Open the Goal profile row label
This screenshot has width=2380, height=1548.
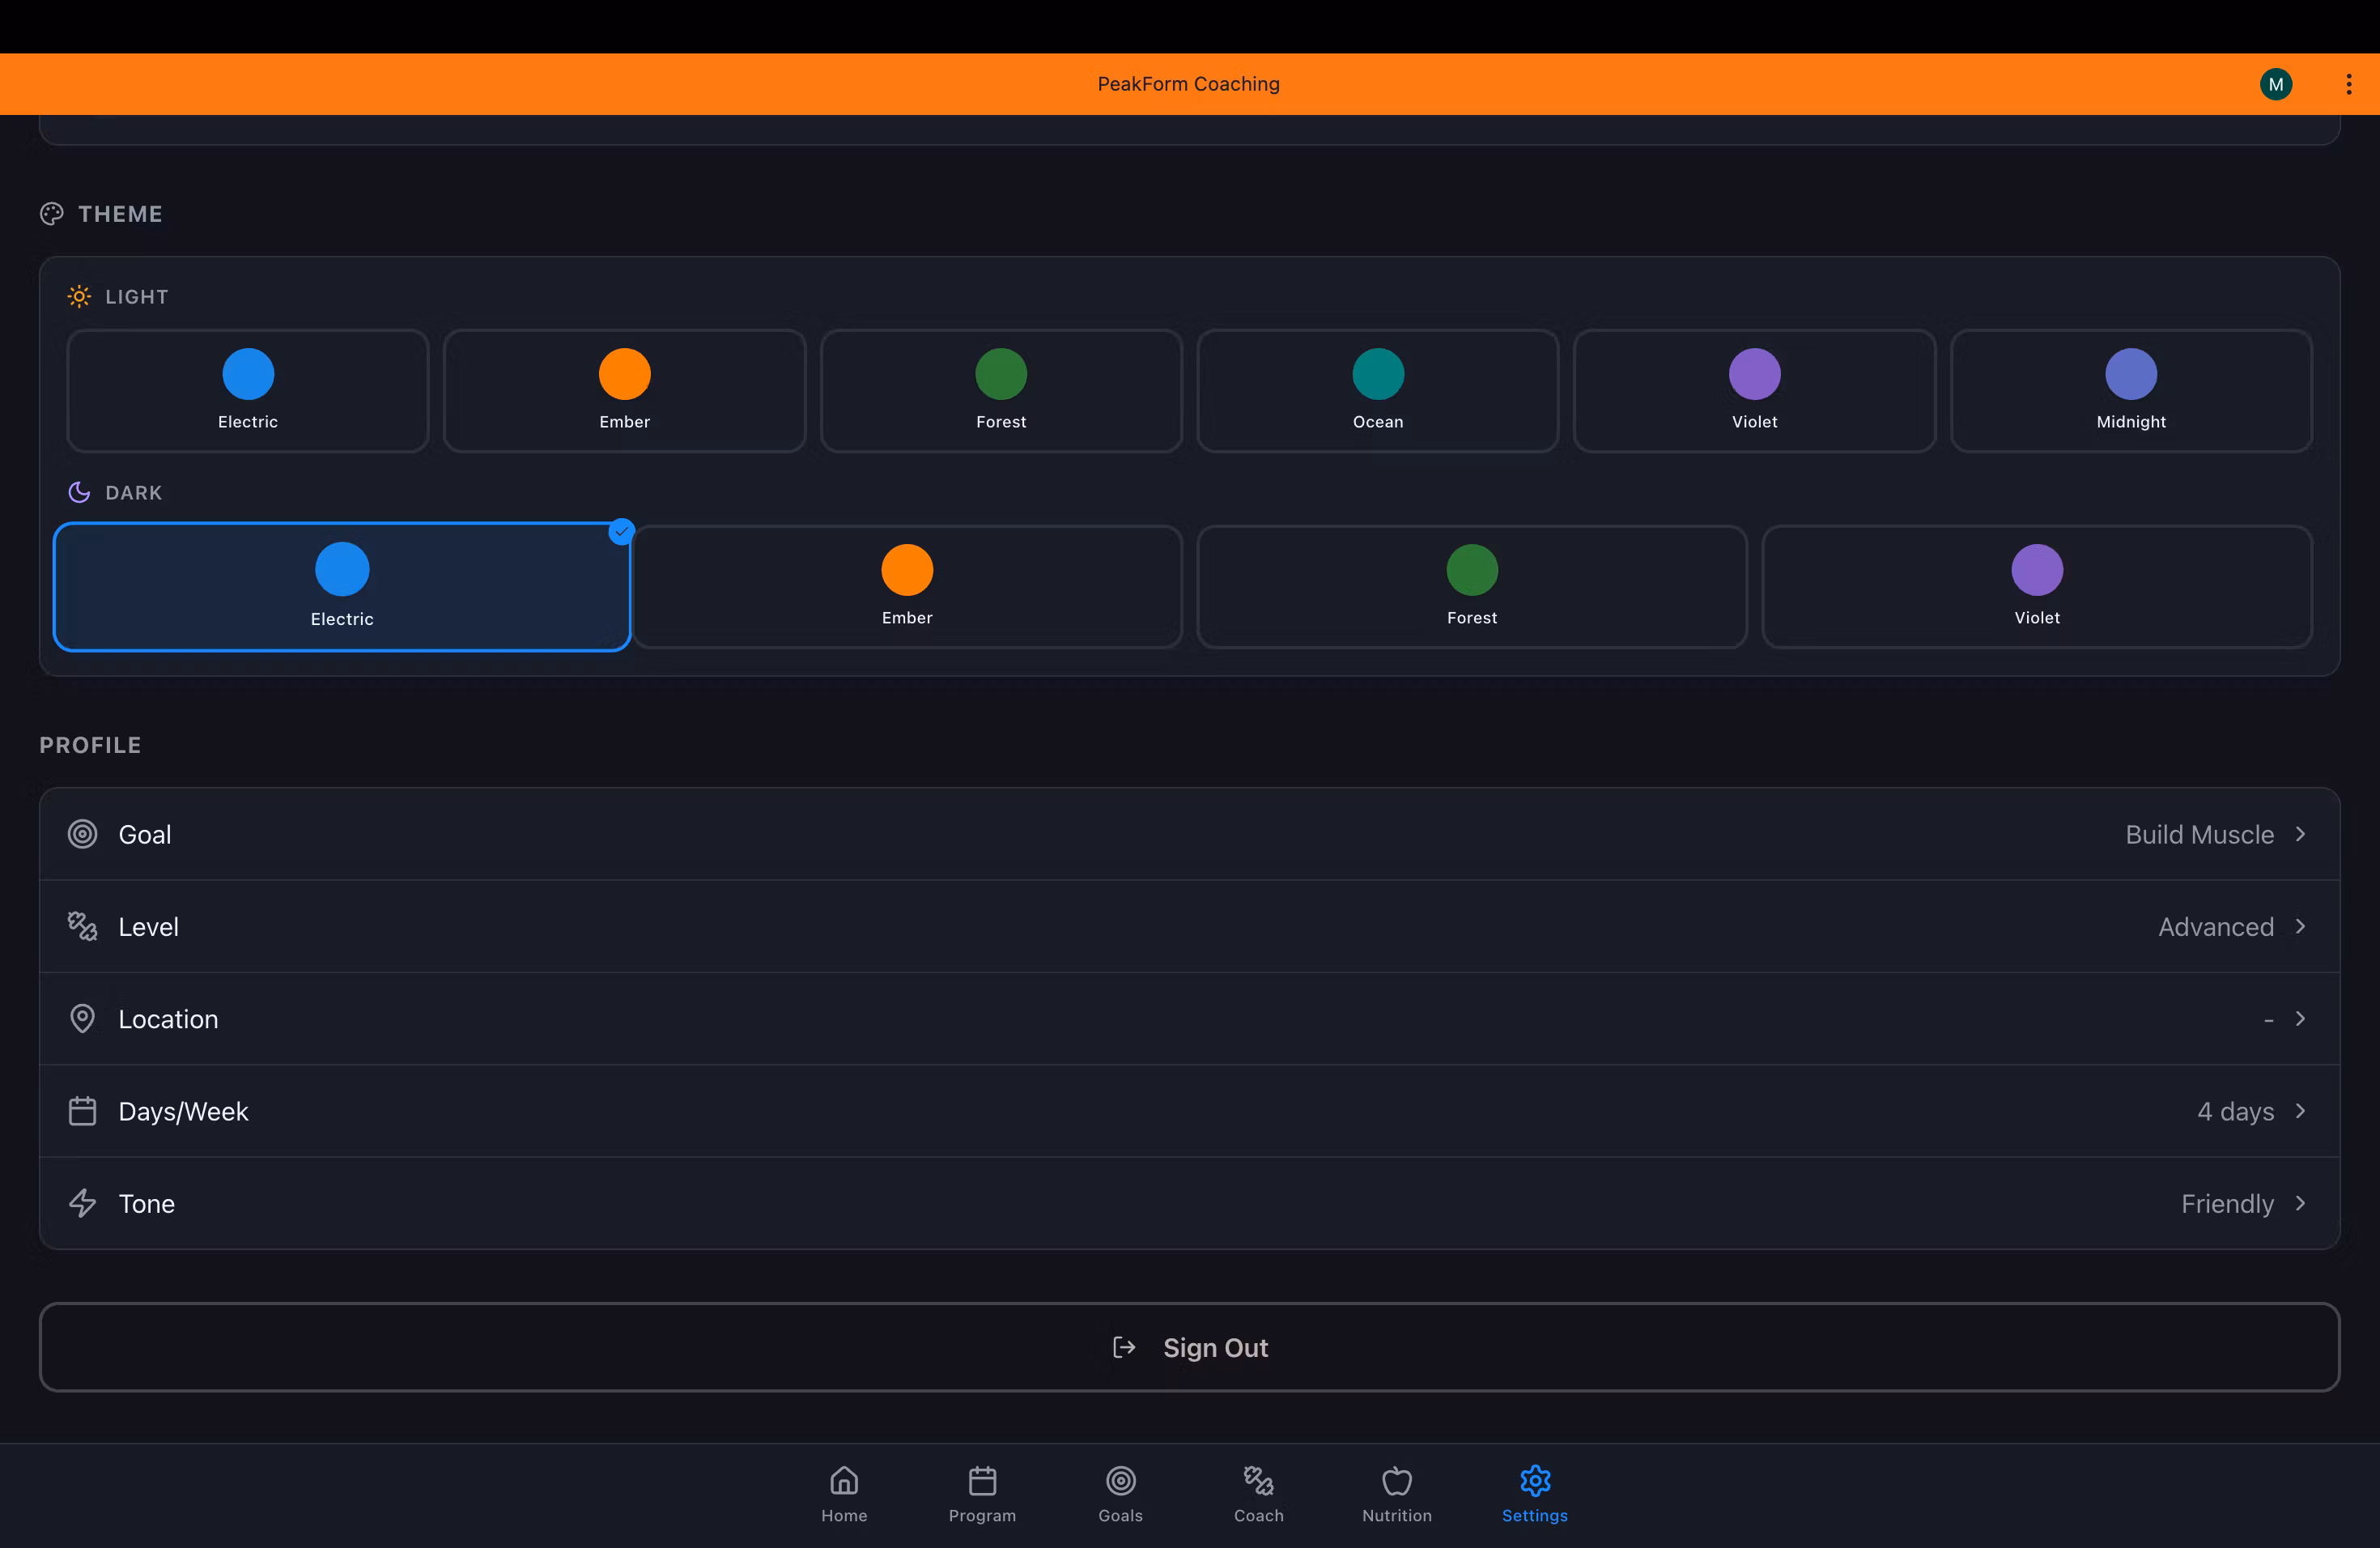144,834
